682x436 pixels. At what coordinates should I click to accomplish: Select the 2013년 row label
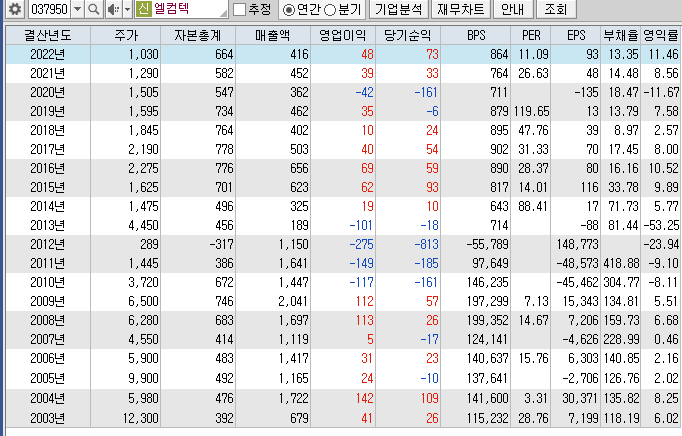(x=47, y=225)
